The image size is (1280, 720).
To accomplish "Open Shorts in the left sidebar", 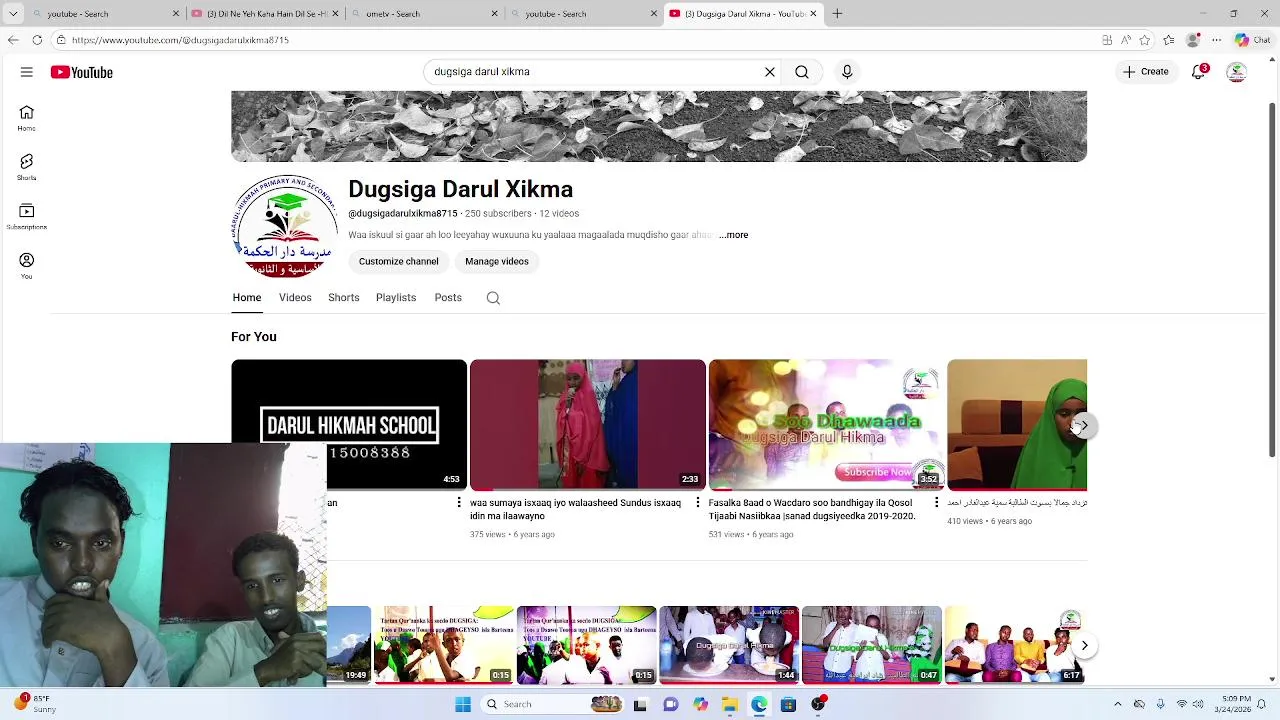I will click(27, 167).
